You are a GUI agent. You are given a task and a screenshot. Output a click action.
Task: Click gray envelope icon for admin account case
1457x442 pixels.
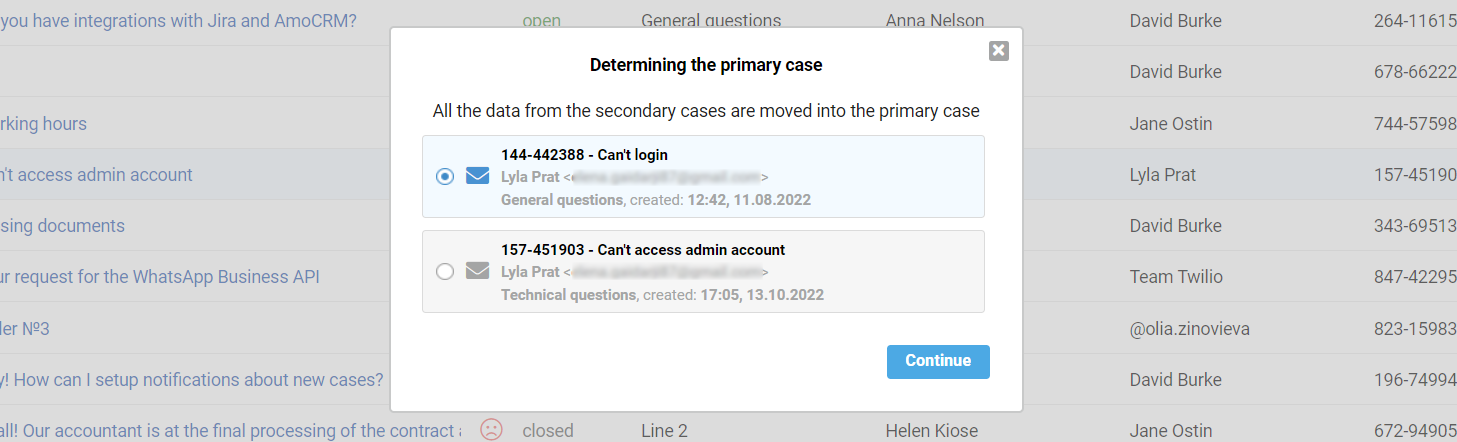(478, 271)
